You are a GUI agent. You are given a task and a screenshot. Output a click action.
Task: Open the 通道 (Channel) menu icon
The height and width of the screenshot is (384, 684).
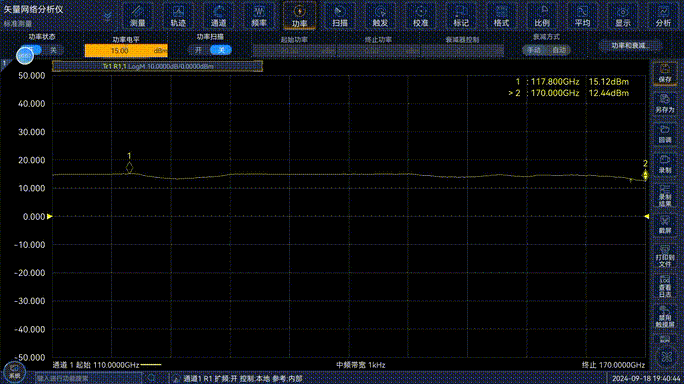pos(218,16)
